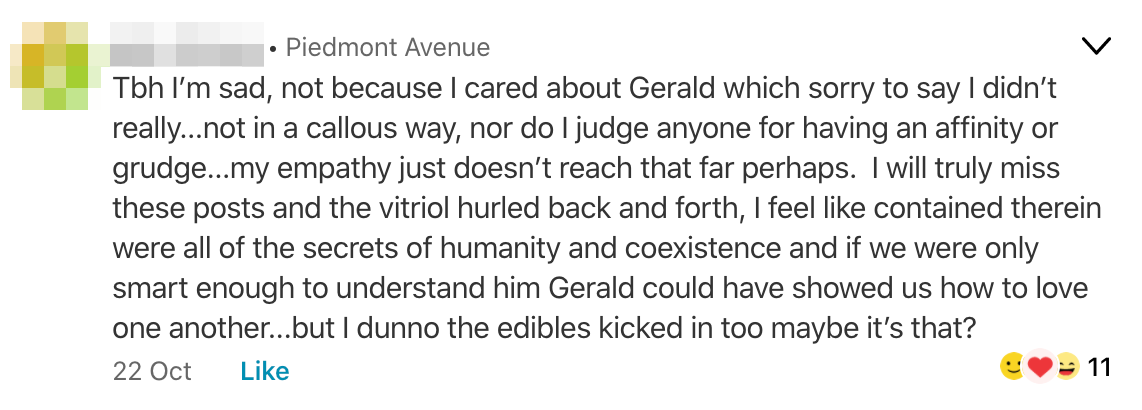This screenshot has height=410, width=1142.
Task: Select the Piedmont Avenue neighborhood label
Action: pyautogui.click(x=387, y=48)
